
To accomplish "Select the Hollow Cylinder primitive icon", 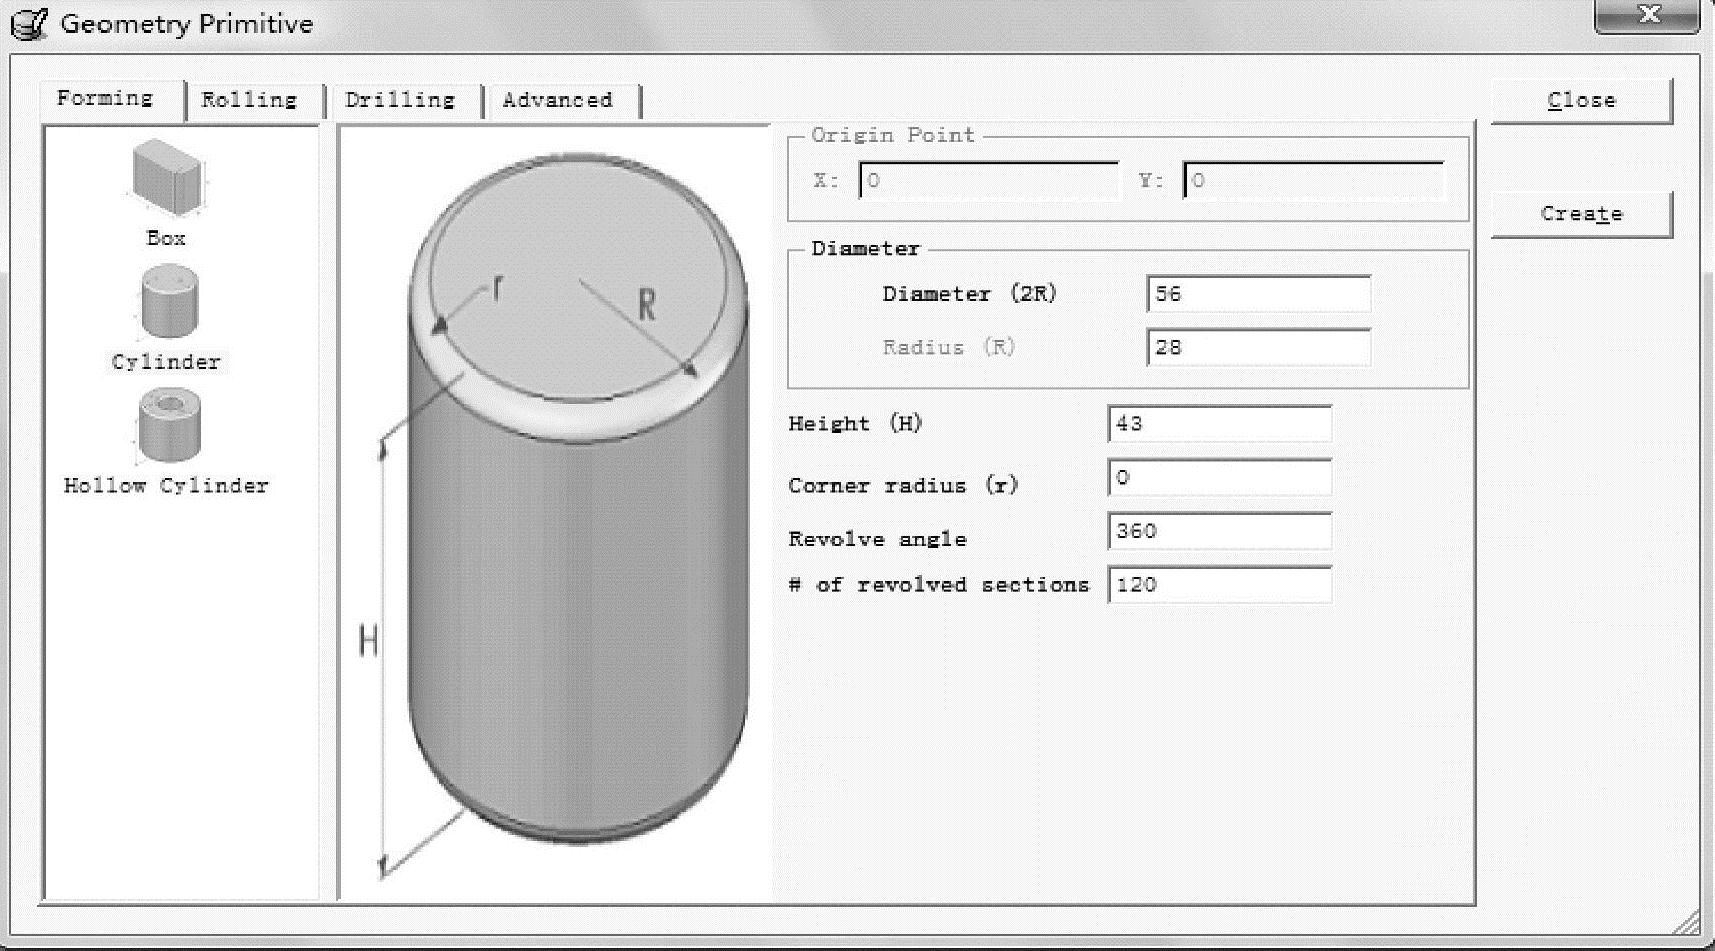I will point(168,426).
